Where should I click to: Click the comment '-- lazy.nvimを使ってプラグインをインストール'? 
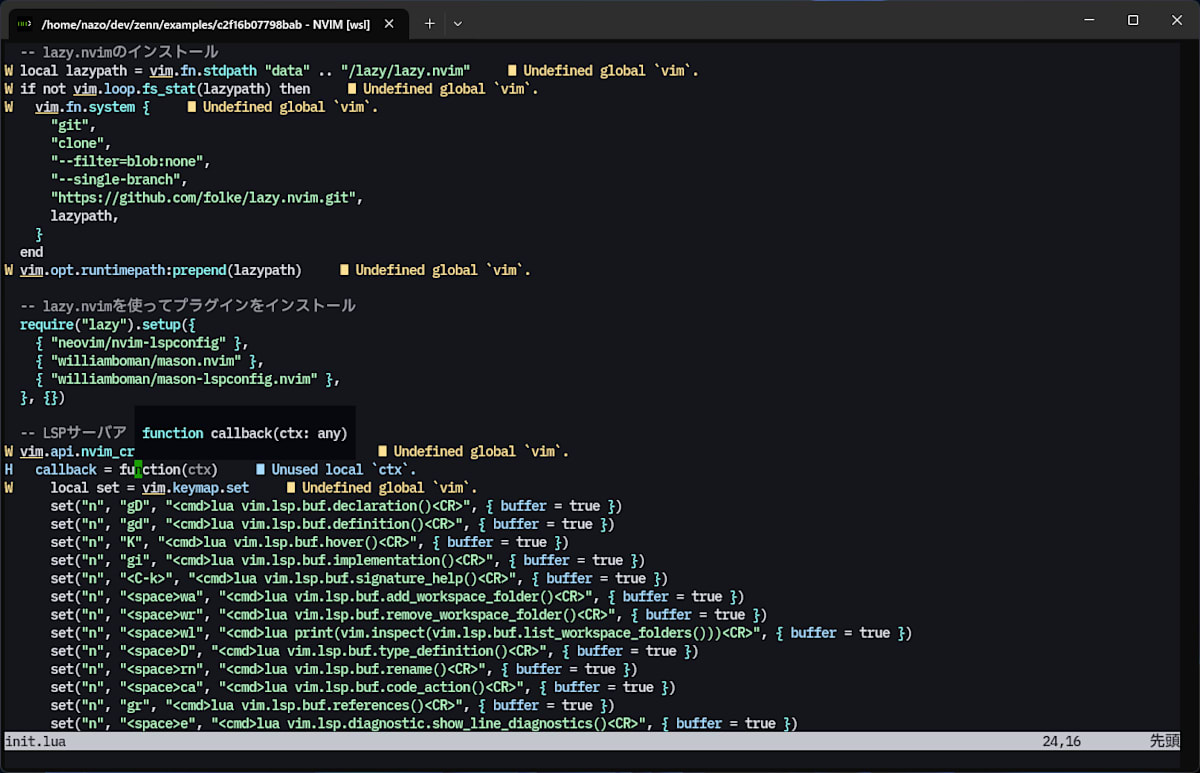(188, 306)
